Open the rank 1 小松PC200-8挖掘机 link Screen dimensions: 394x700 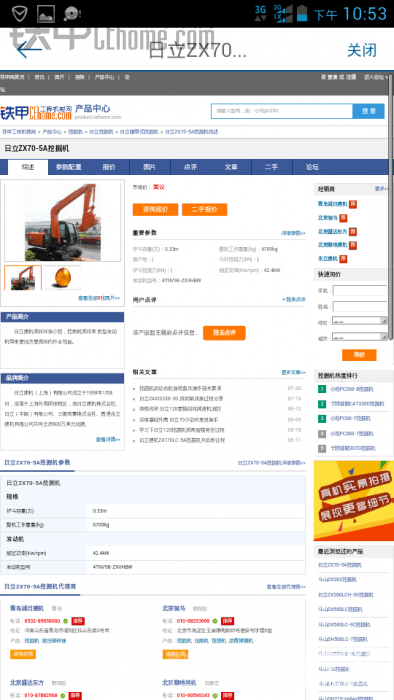(x=351, y=389)
